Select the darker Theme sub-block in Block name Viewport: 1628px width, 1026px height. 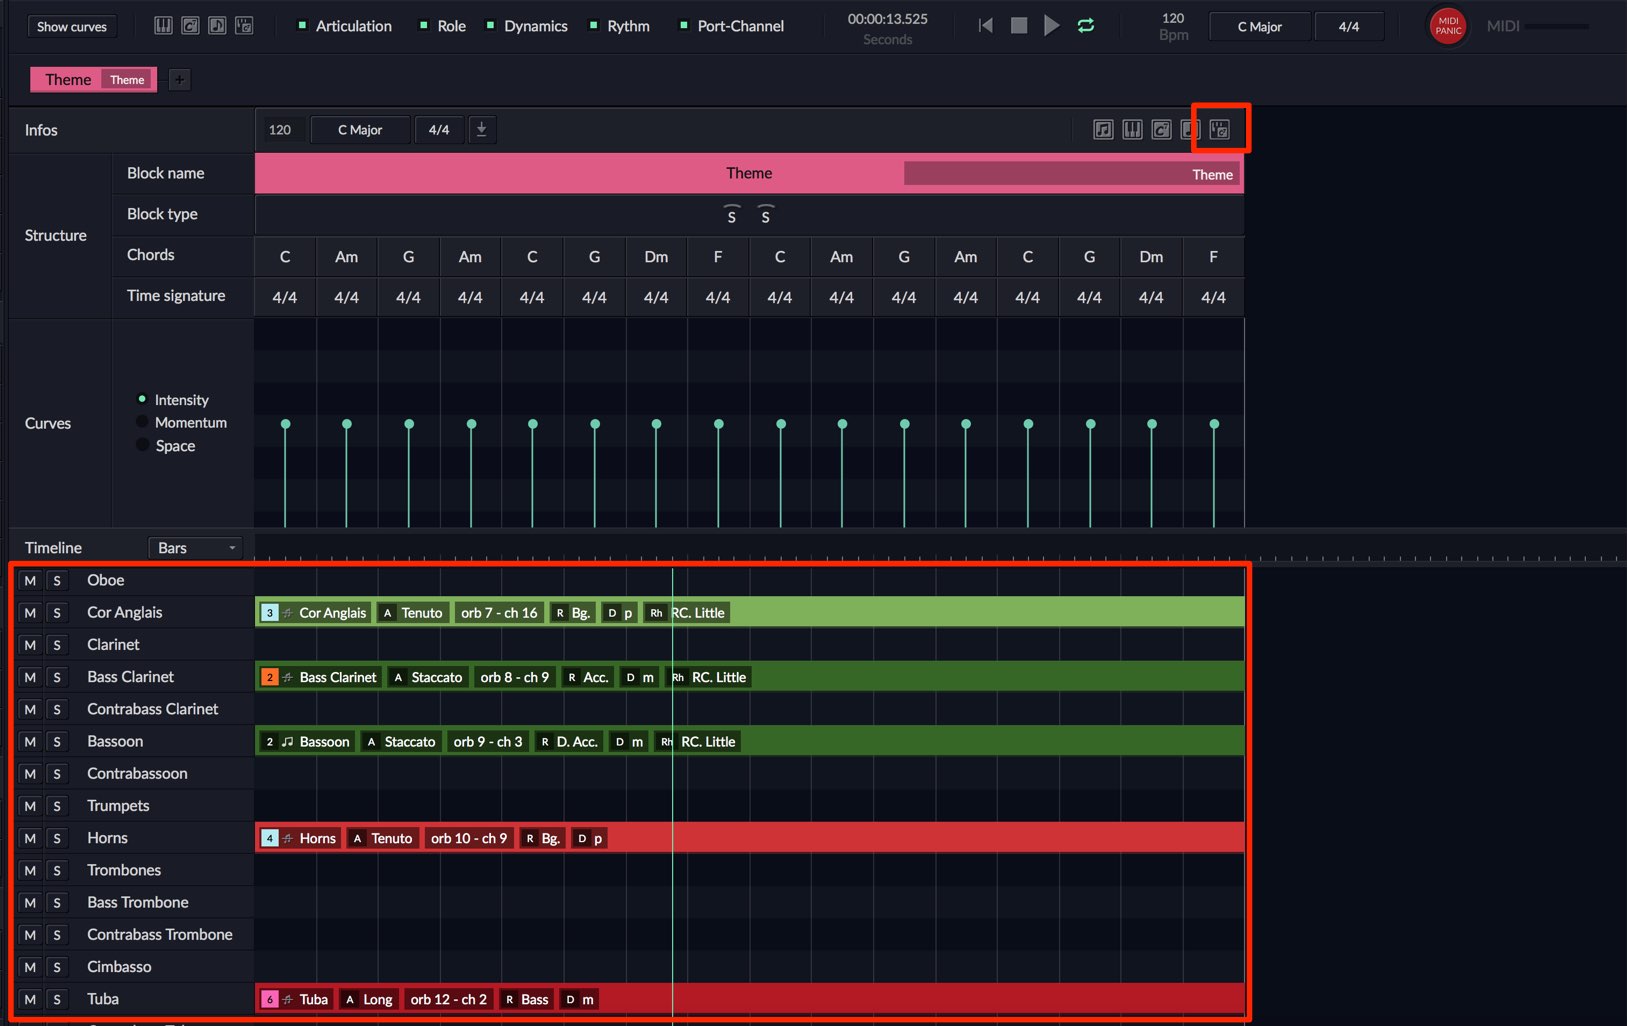click(1072, 174)
